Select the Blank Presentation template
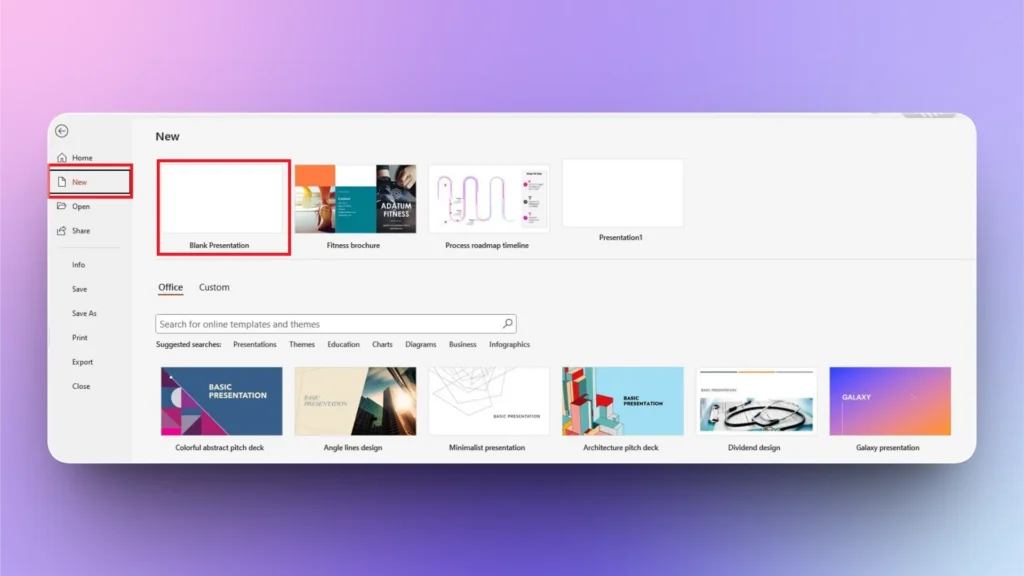1024x576 pixels. tap(222, 197)
